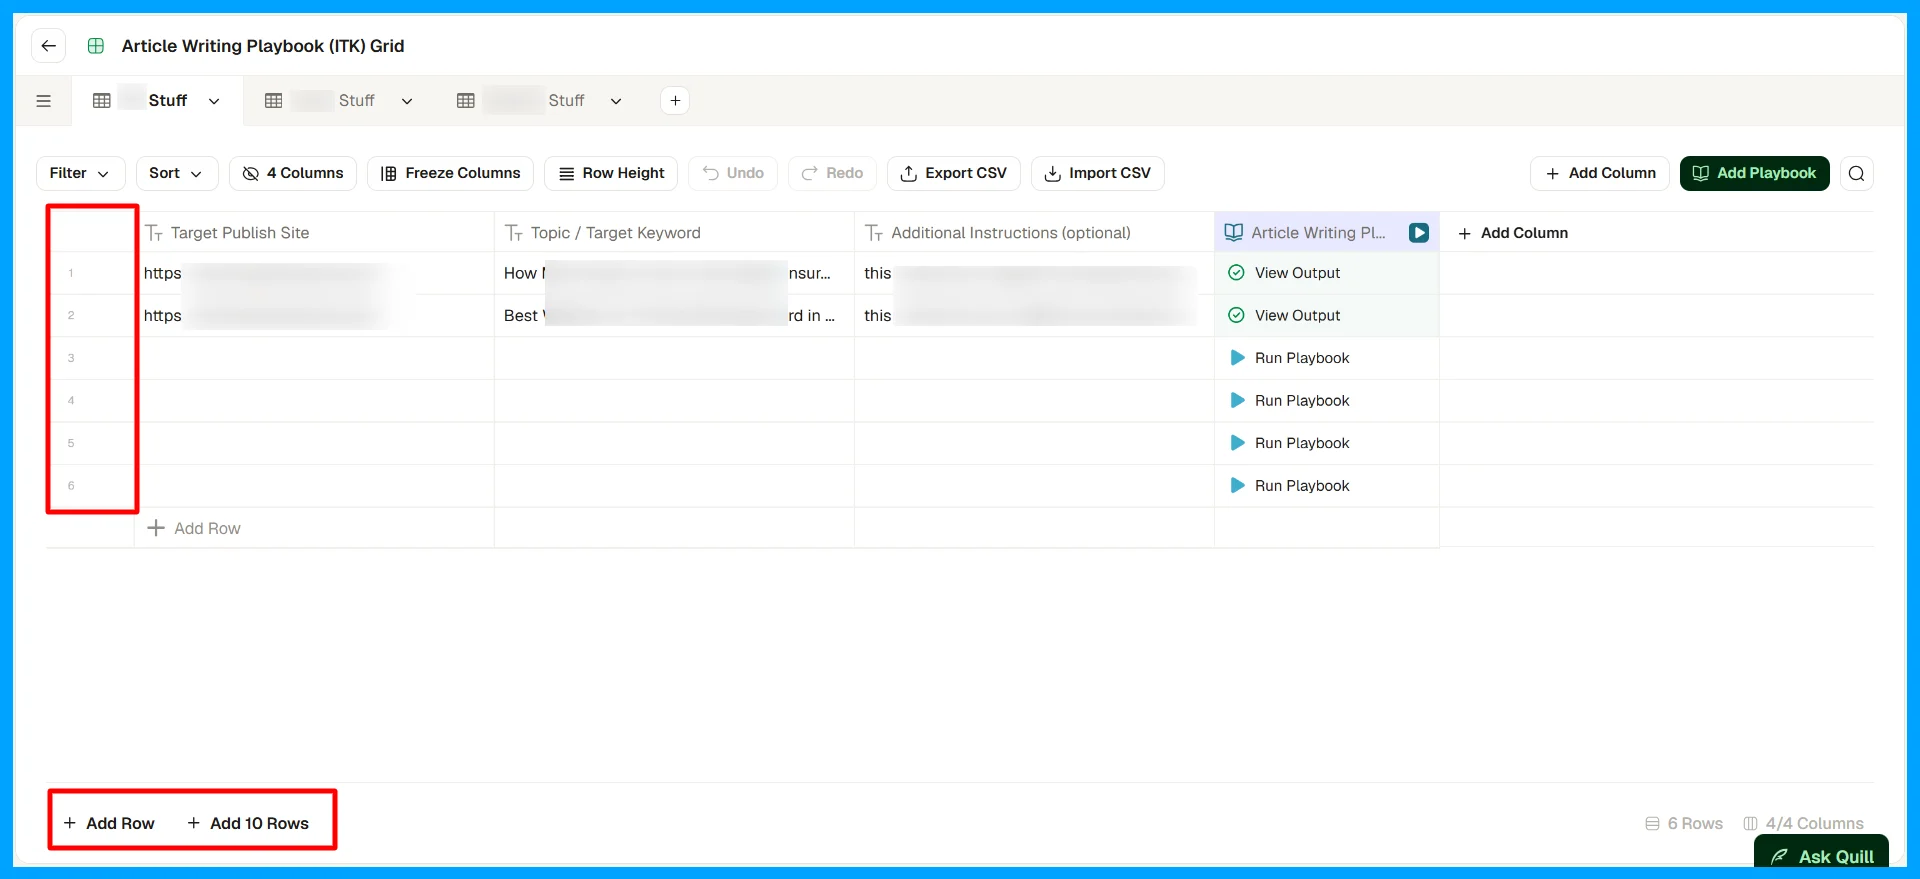Click Add Row in bottom bar
The image size is (1920, 879).
tap(109, 823)
